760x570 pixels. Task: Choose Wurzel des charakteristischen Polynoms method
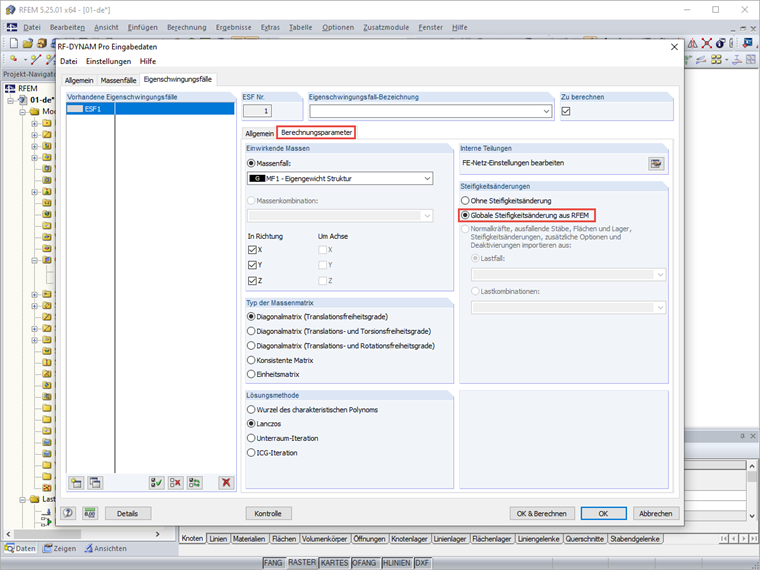251,410
